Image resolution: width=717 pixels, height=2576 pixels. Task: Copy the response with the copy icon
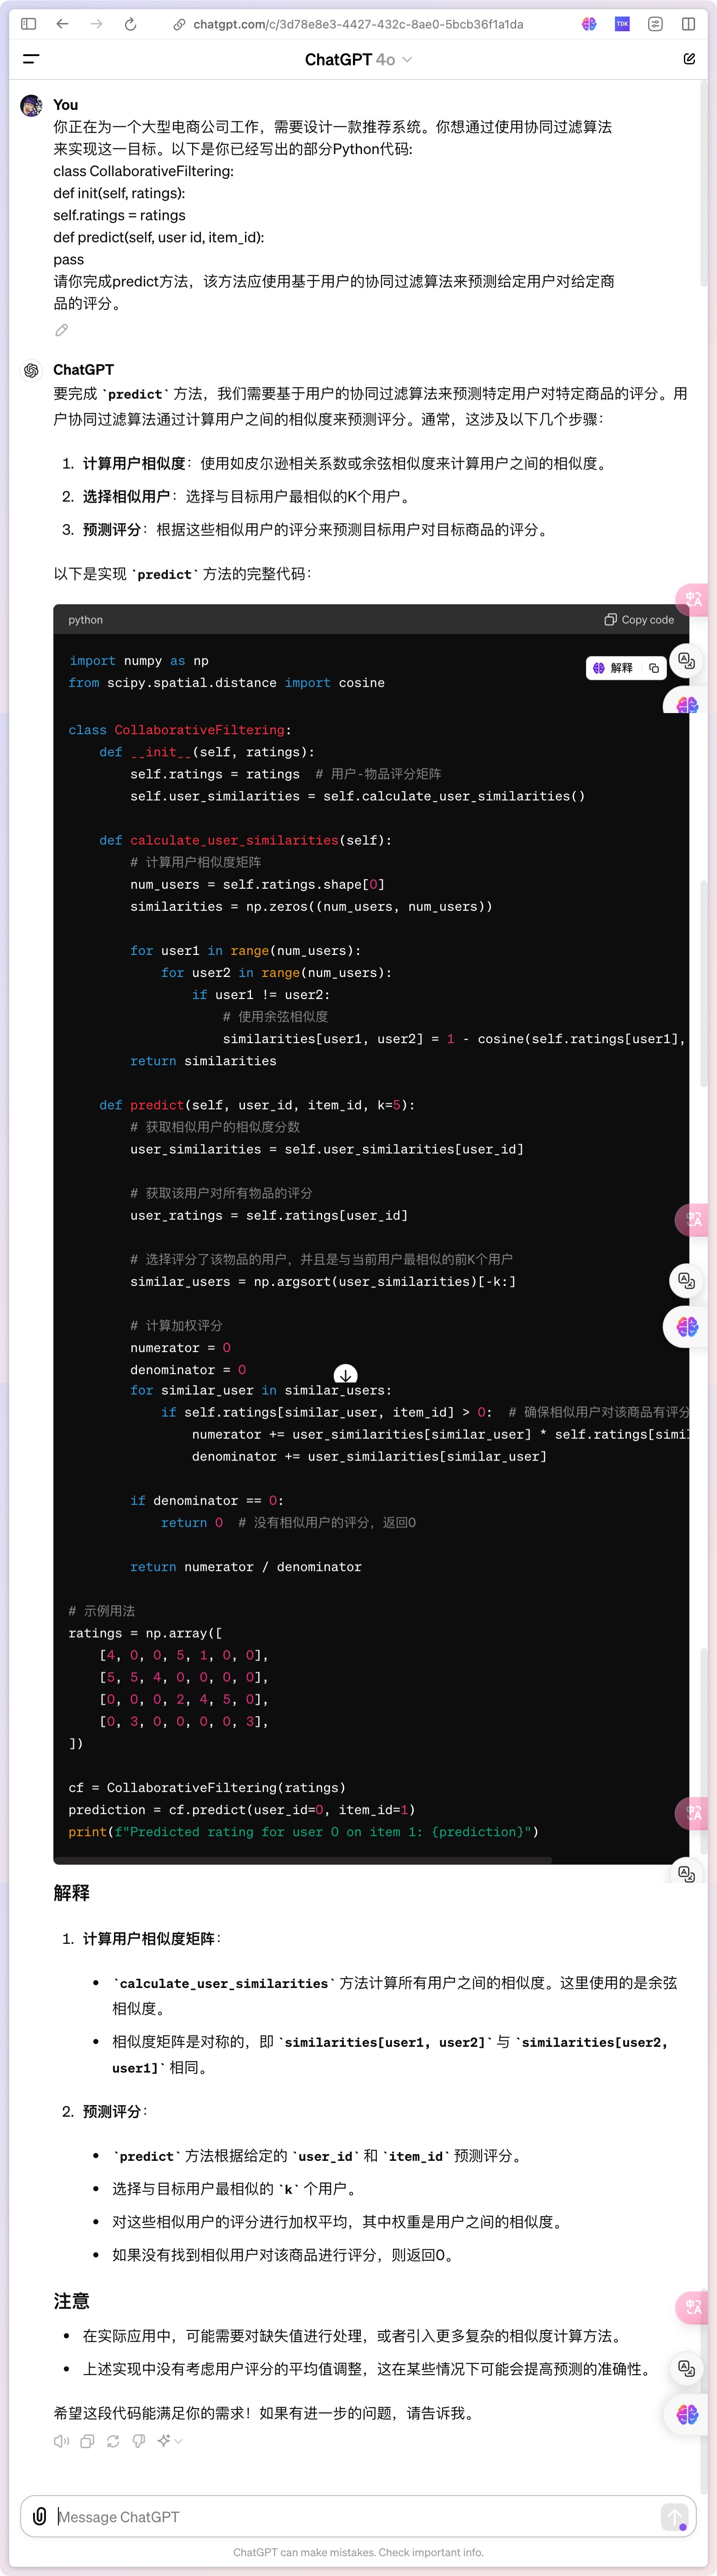click(x=87, y=2441)
